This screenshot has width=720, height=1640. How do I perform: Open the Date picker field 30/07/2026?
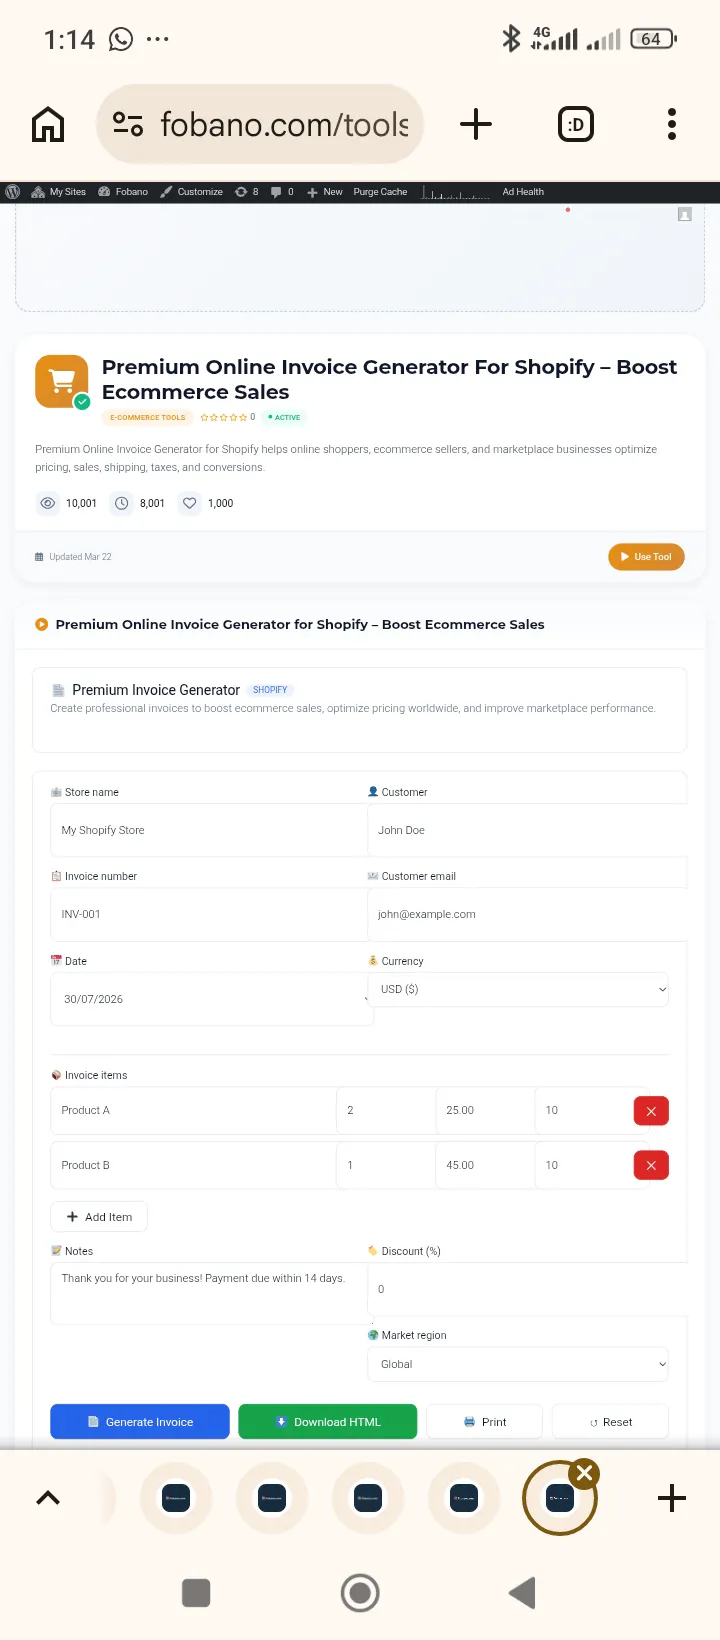[x=212, y=999]
